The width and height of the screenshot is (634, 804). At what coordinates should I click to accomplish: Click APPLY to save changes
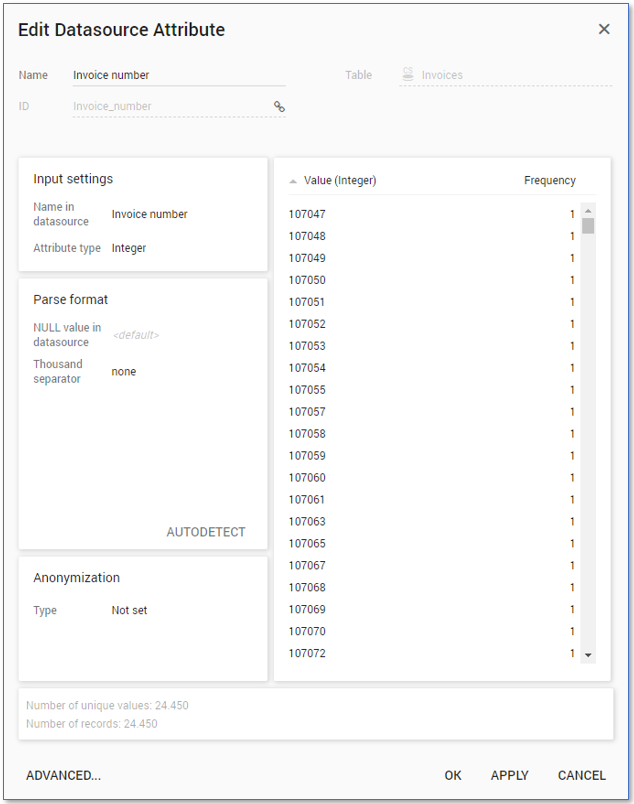pos(509,775)
